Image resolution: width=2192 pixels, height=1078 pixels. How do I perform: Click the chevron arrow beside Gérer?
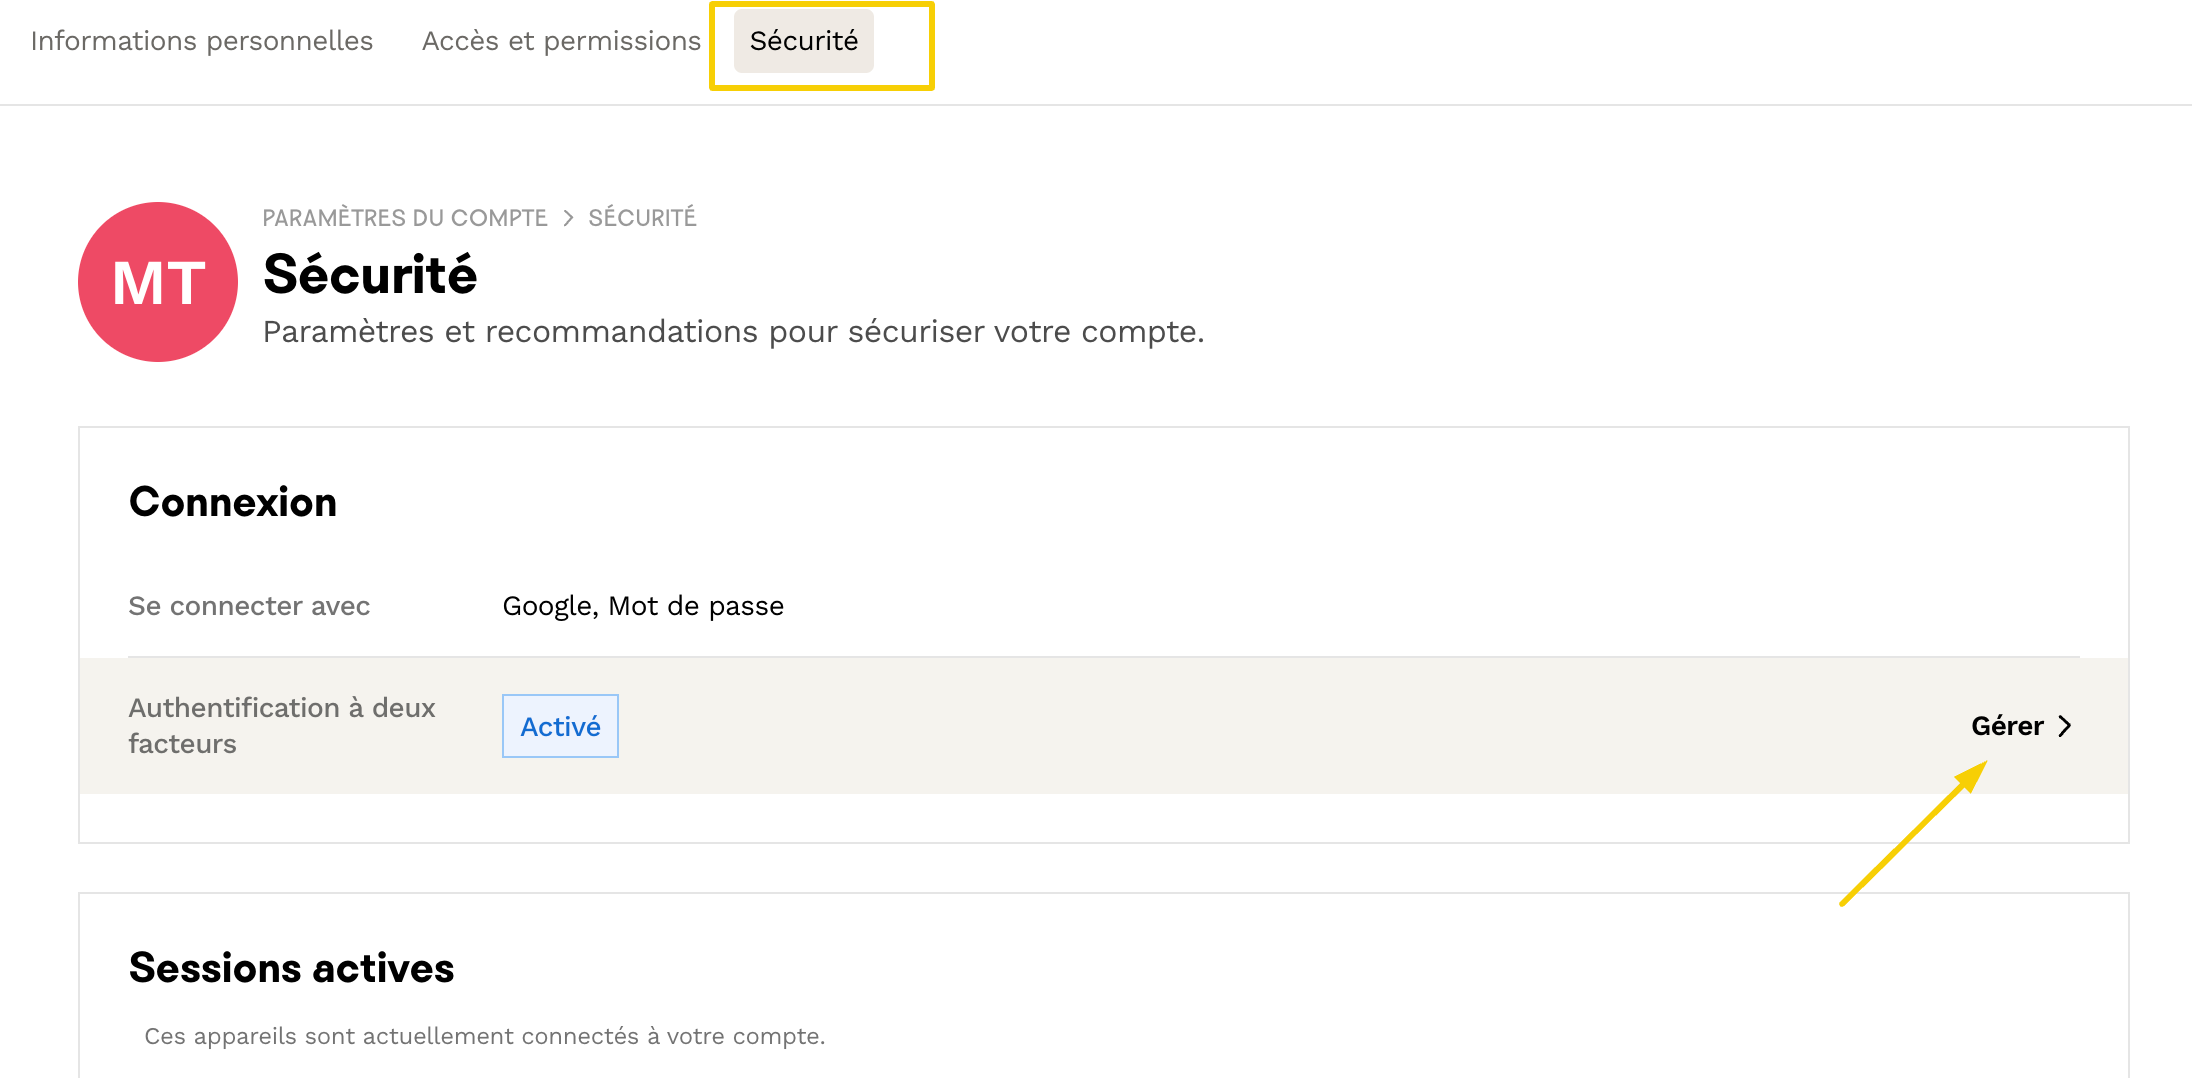pos(2065,726)
